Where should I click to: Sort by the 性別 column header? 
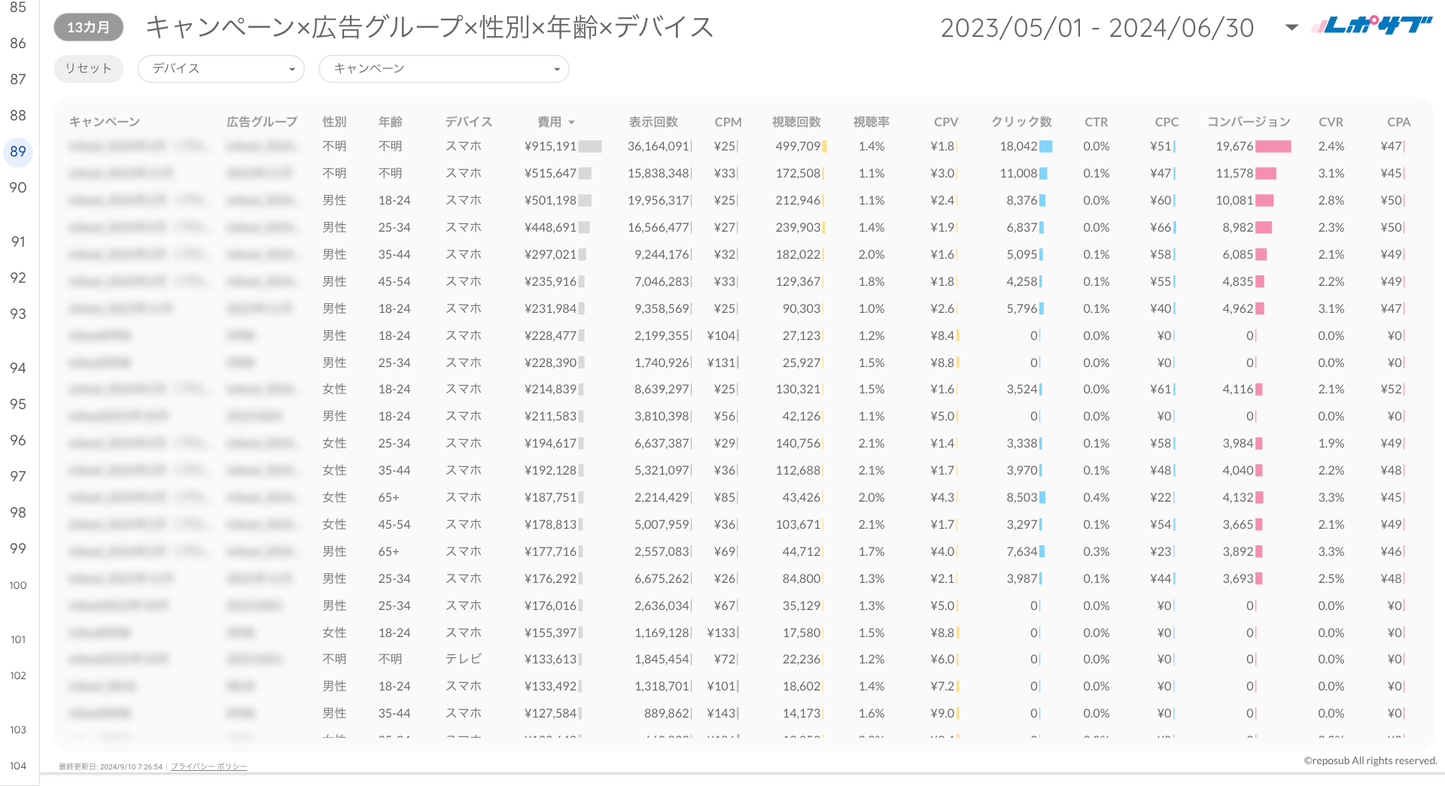tap(334, 122)
